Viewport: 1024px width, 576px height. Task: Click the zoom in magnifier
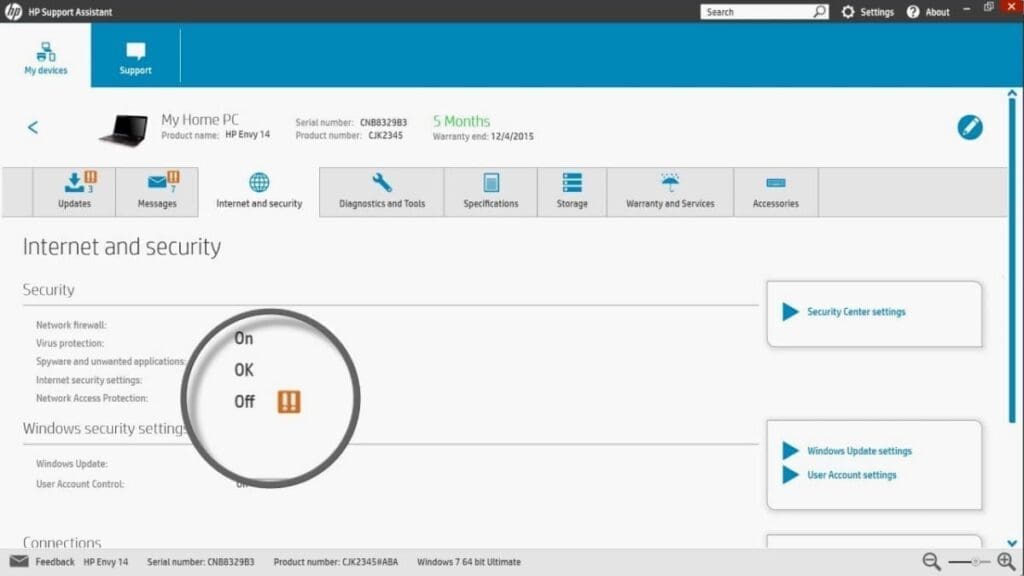(1006, 561)
